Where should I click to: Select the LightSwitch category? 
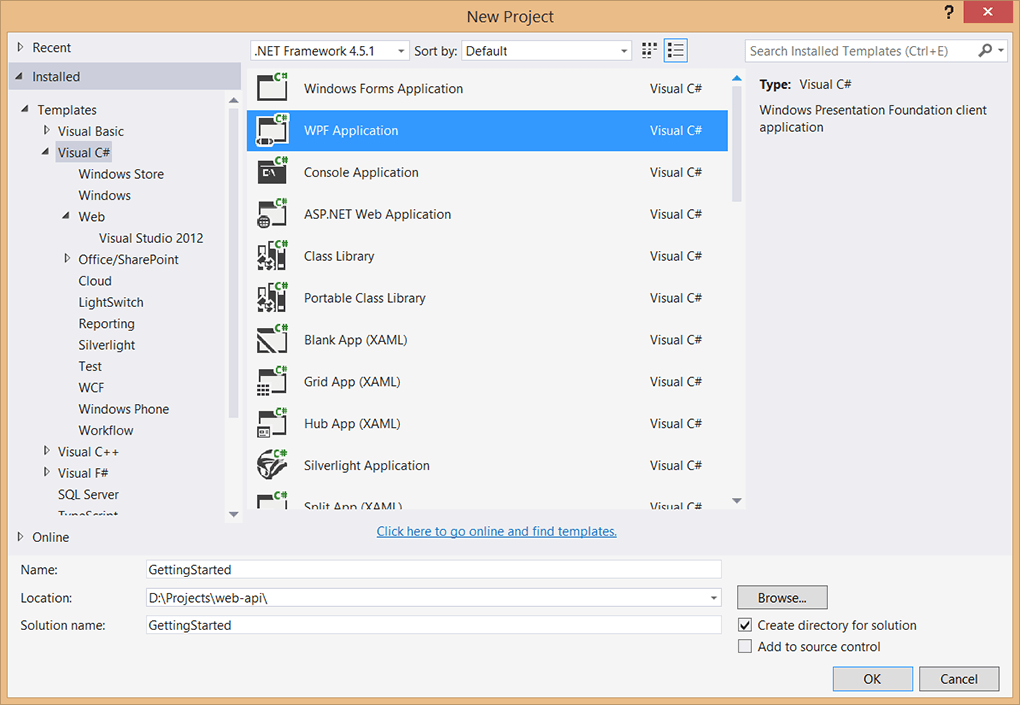click(x=111, y=302)
